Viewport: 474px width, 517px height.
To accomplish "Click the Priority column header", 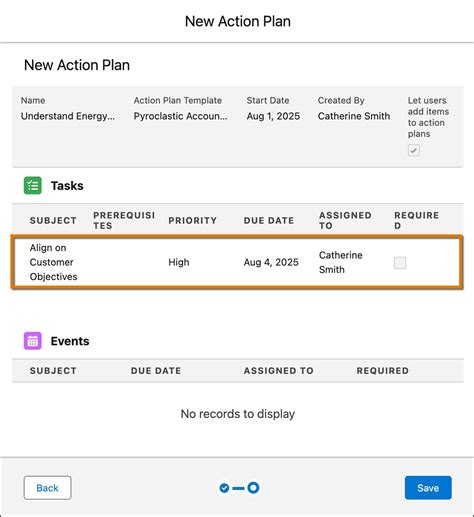I will 193,220.
